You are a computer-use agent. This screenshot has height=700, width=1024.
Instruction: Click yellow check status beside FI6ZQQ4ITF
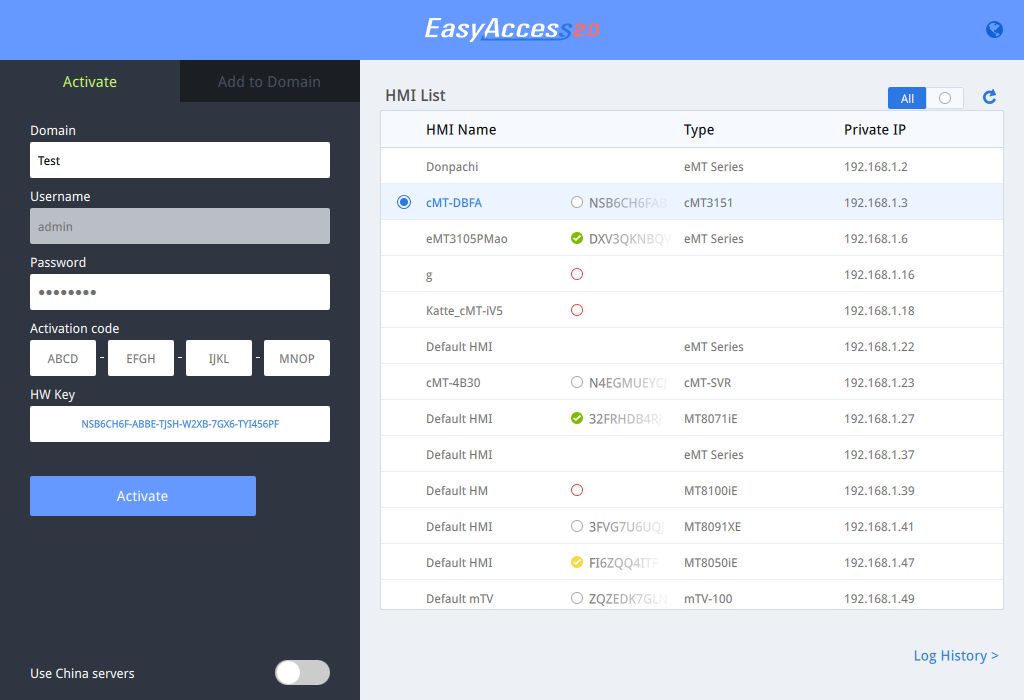(577, 562)
